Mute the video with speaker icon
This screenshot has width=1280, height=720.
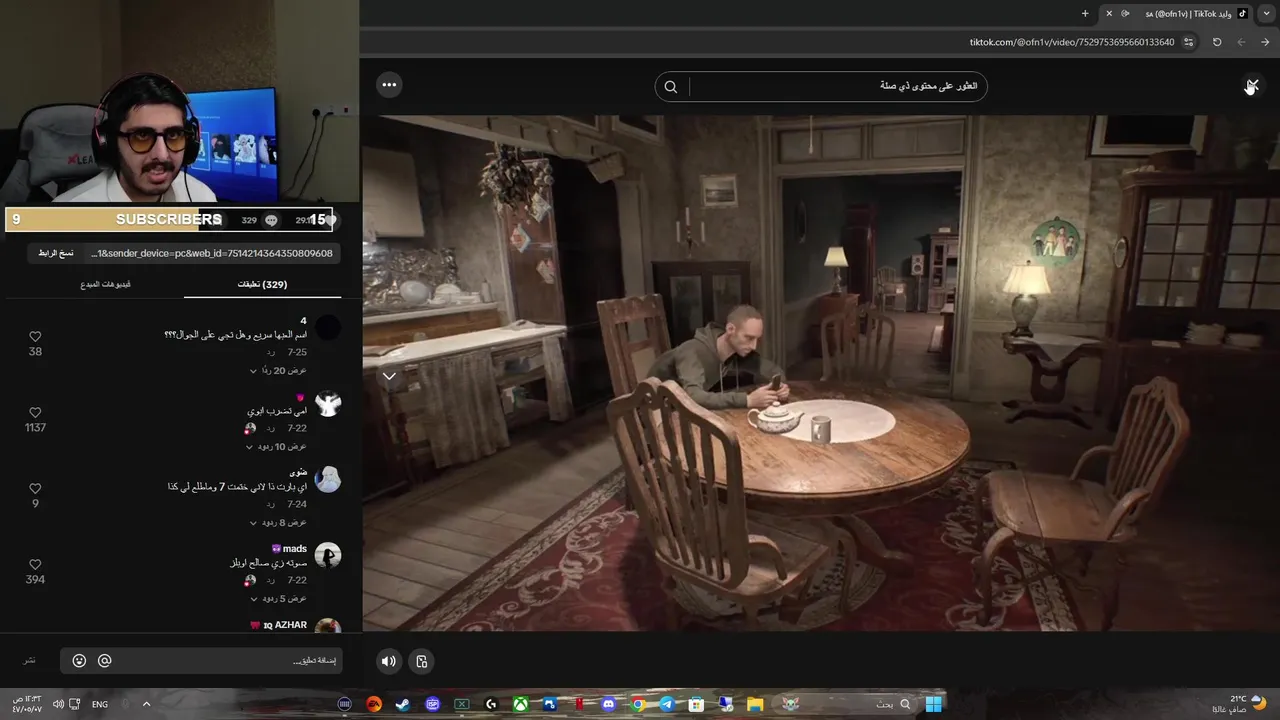[x=389, y=661]
